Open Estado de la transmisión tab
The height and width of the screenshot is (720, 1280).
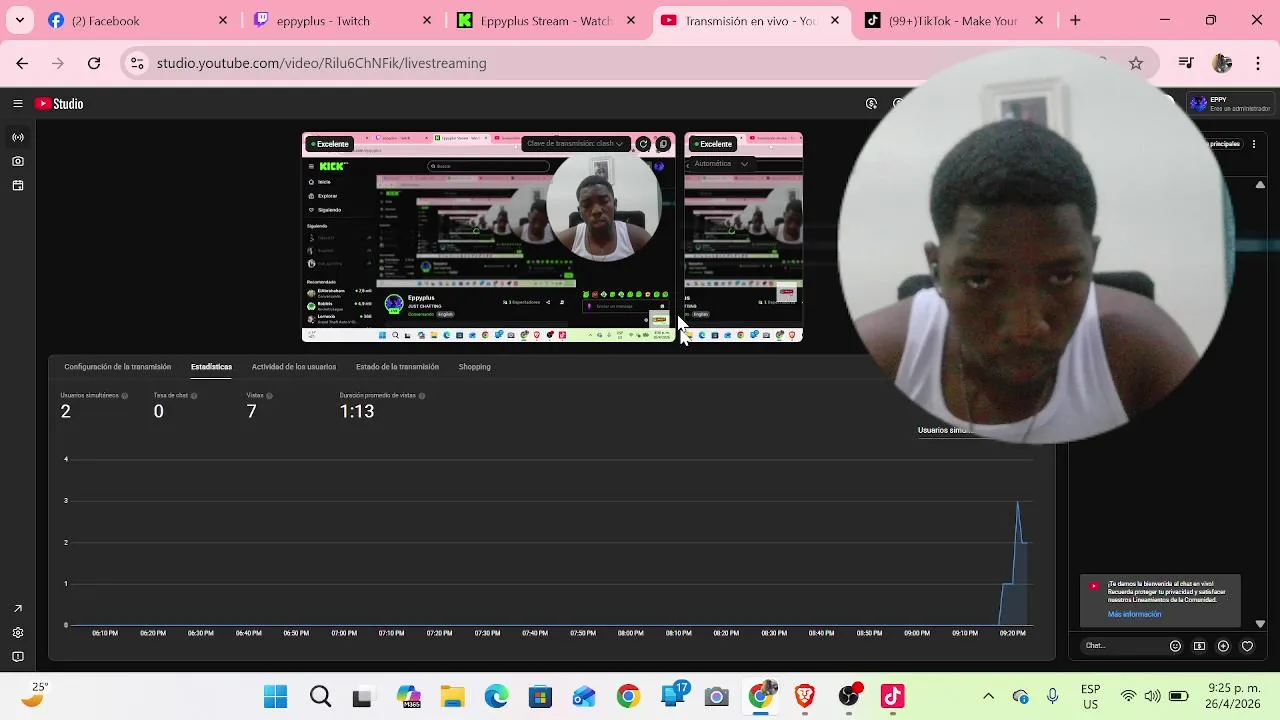(x=397, y=367)
